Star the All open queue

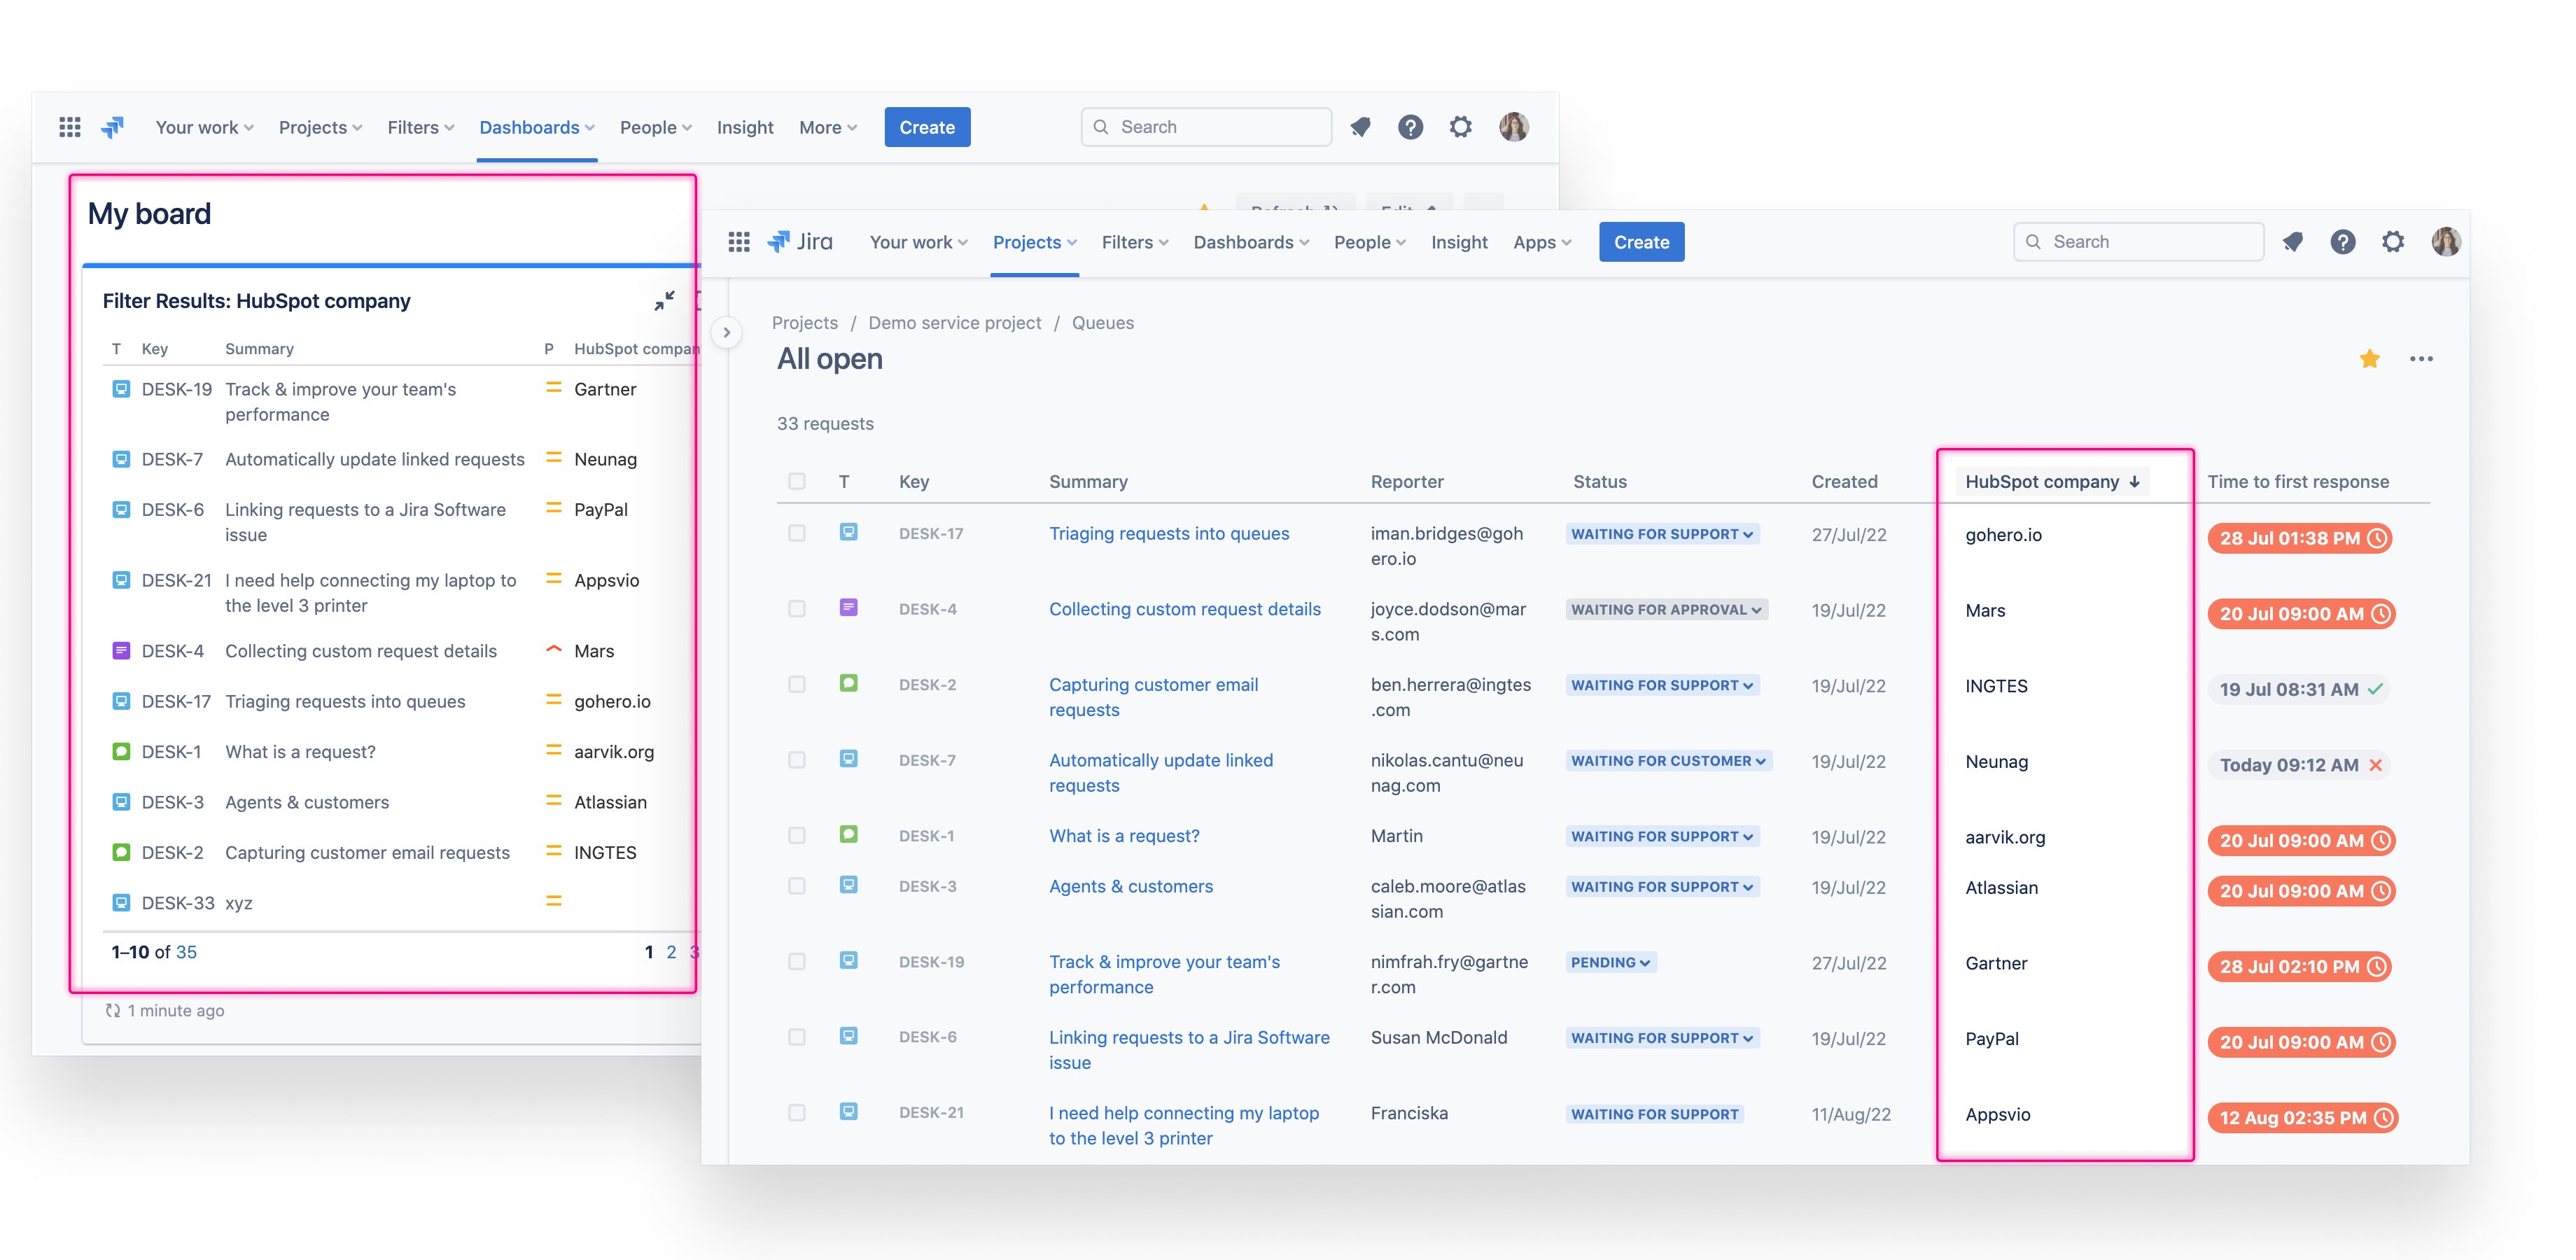click(2369, 358)
